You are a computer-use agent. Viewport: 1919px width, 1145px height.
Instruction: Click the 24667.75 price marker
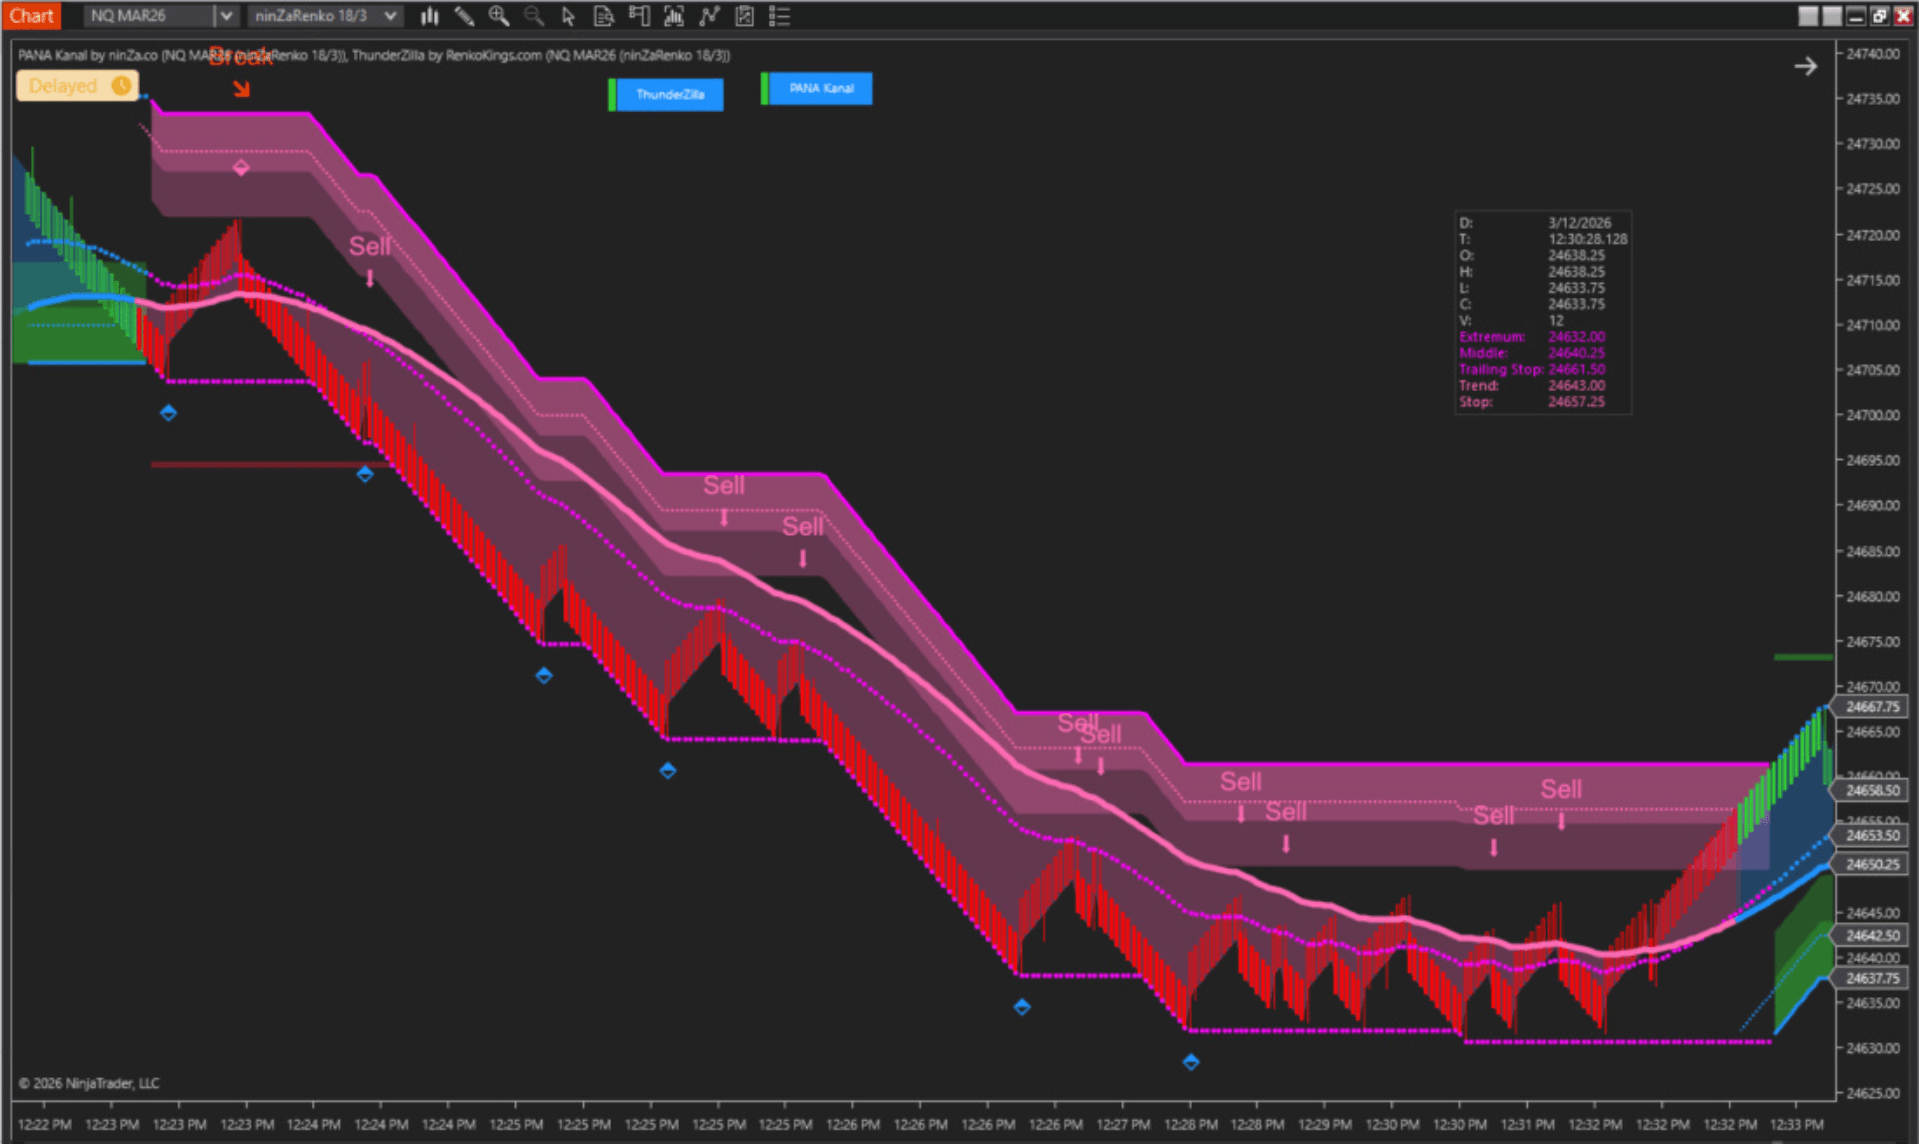(x=1871, y=707)
